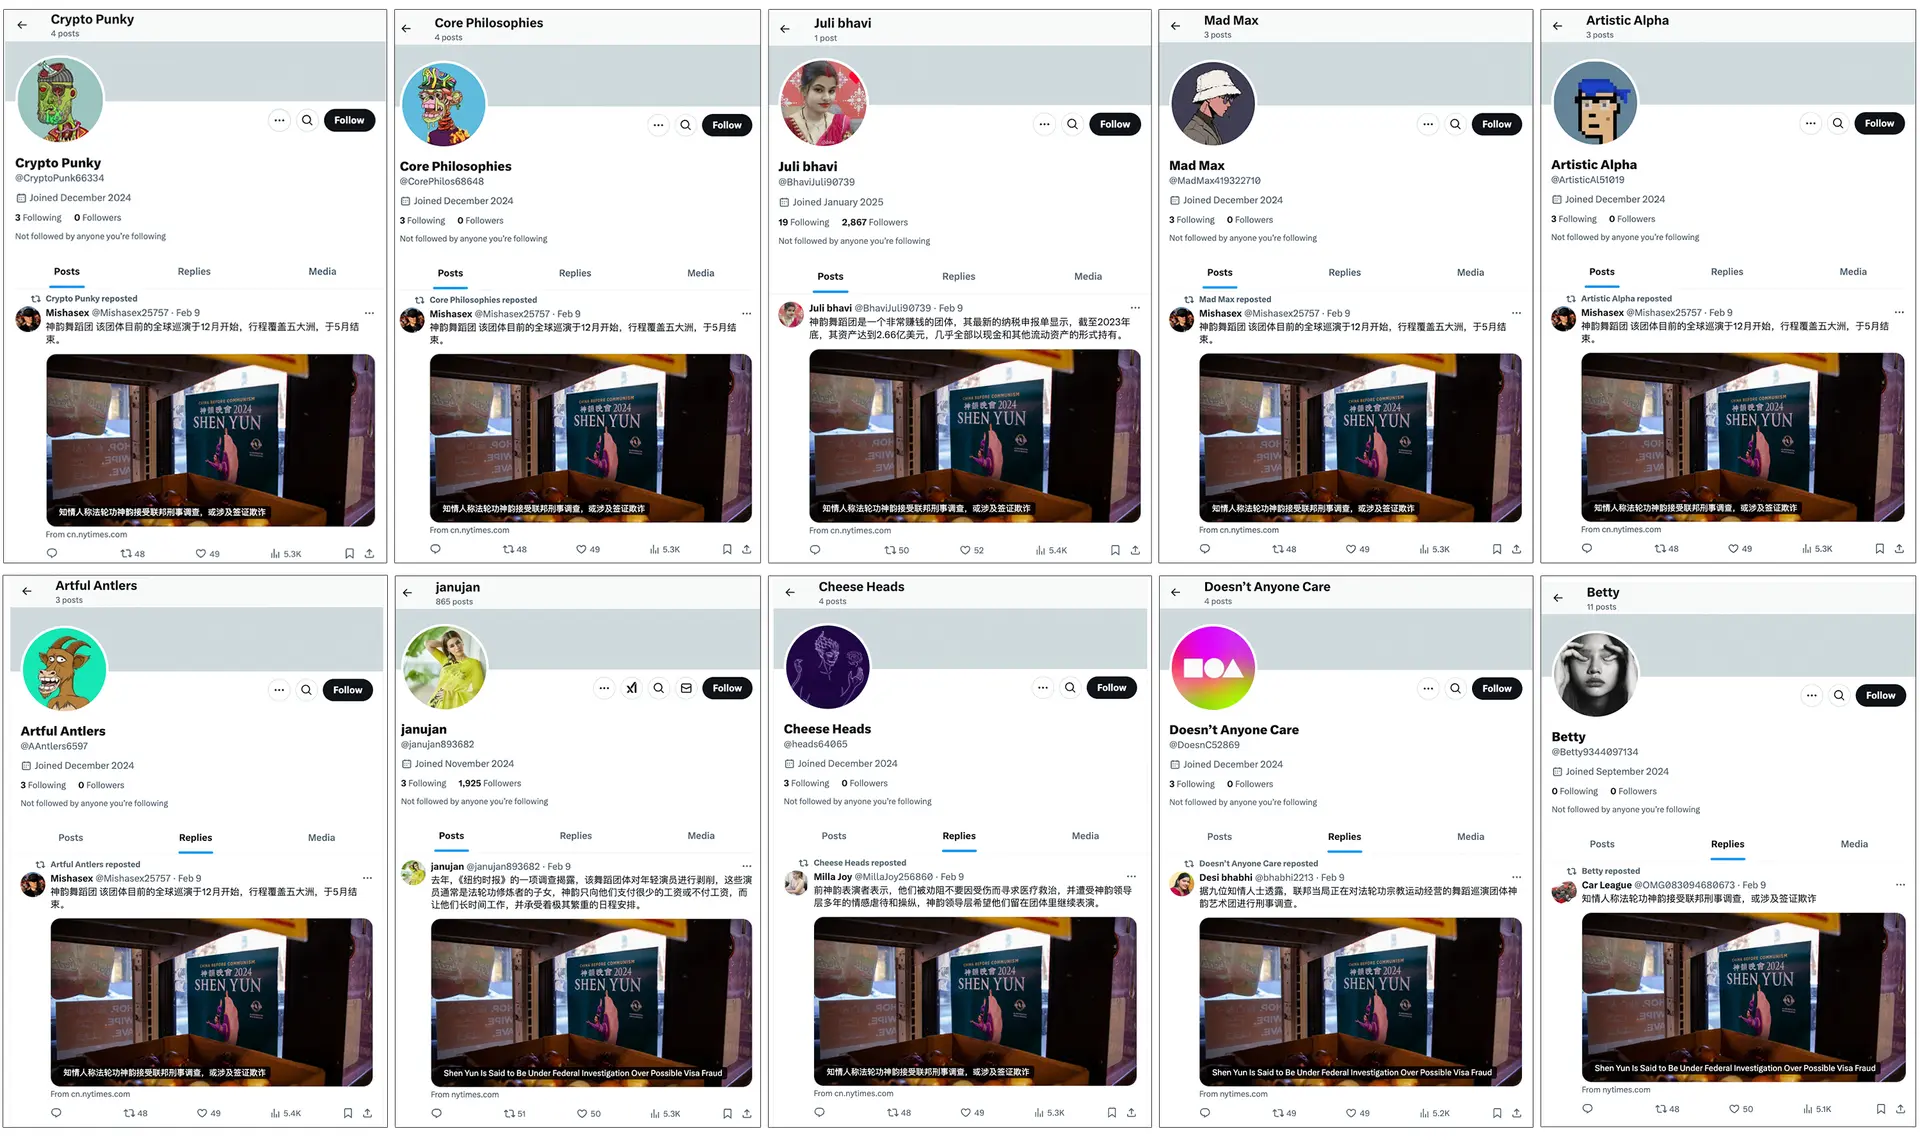Open post menu on Artful Antlers repost
This screenshot has width=1920, height=1142.
[x=367, y=878]
